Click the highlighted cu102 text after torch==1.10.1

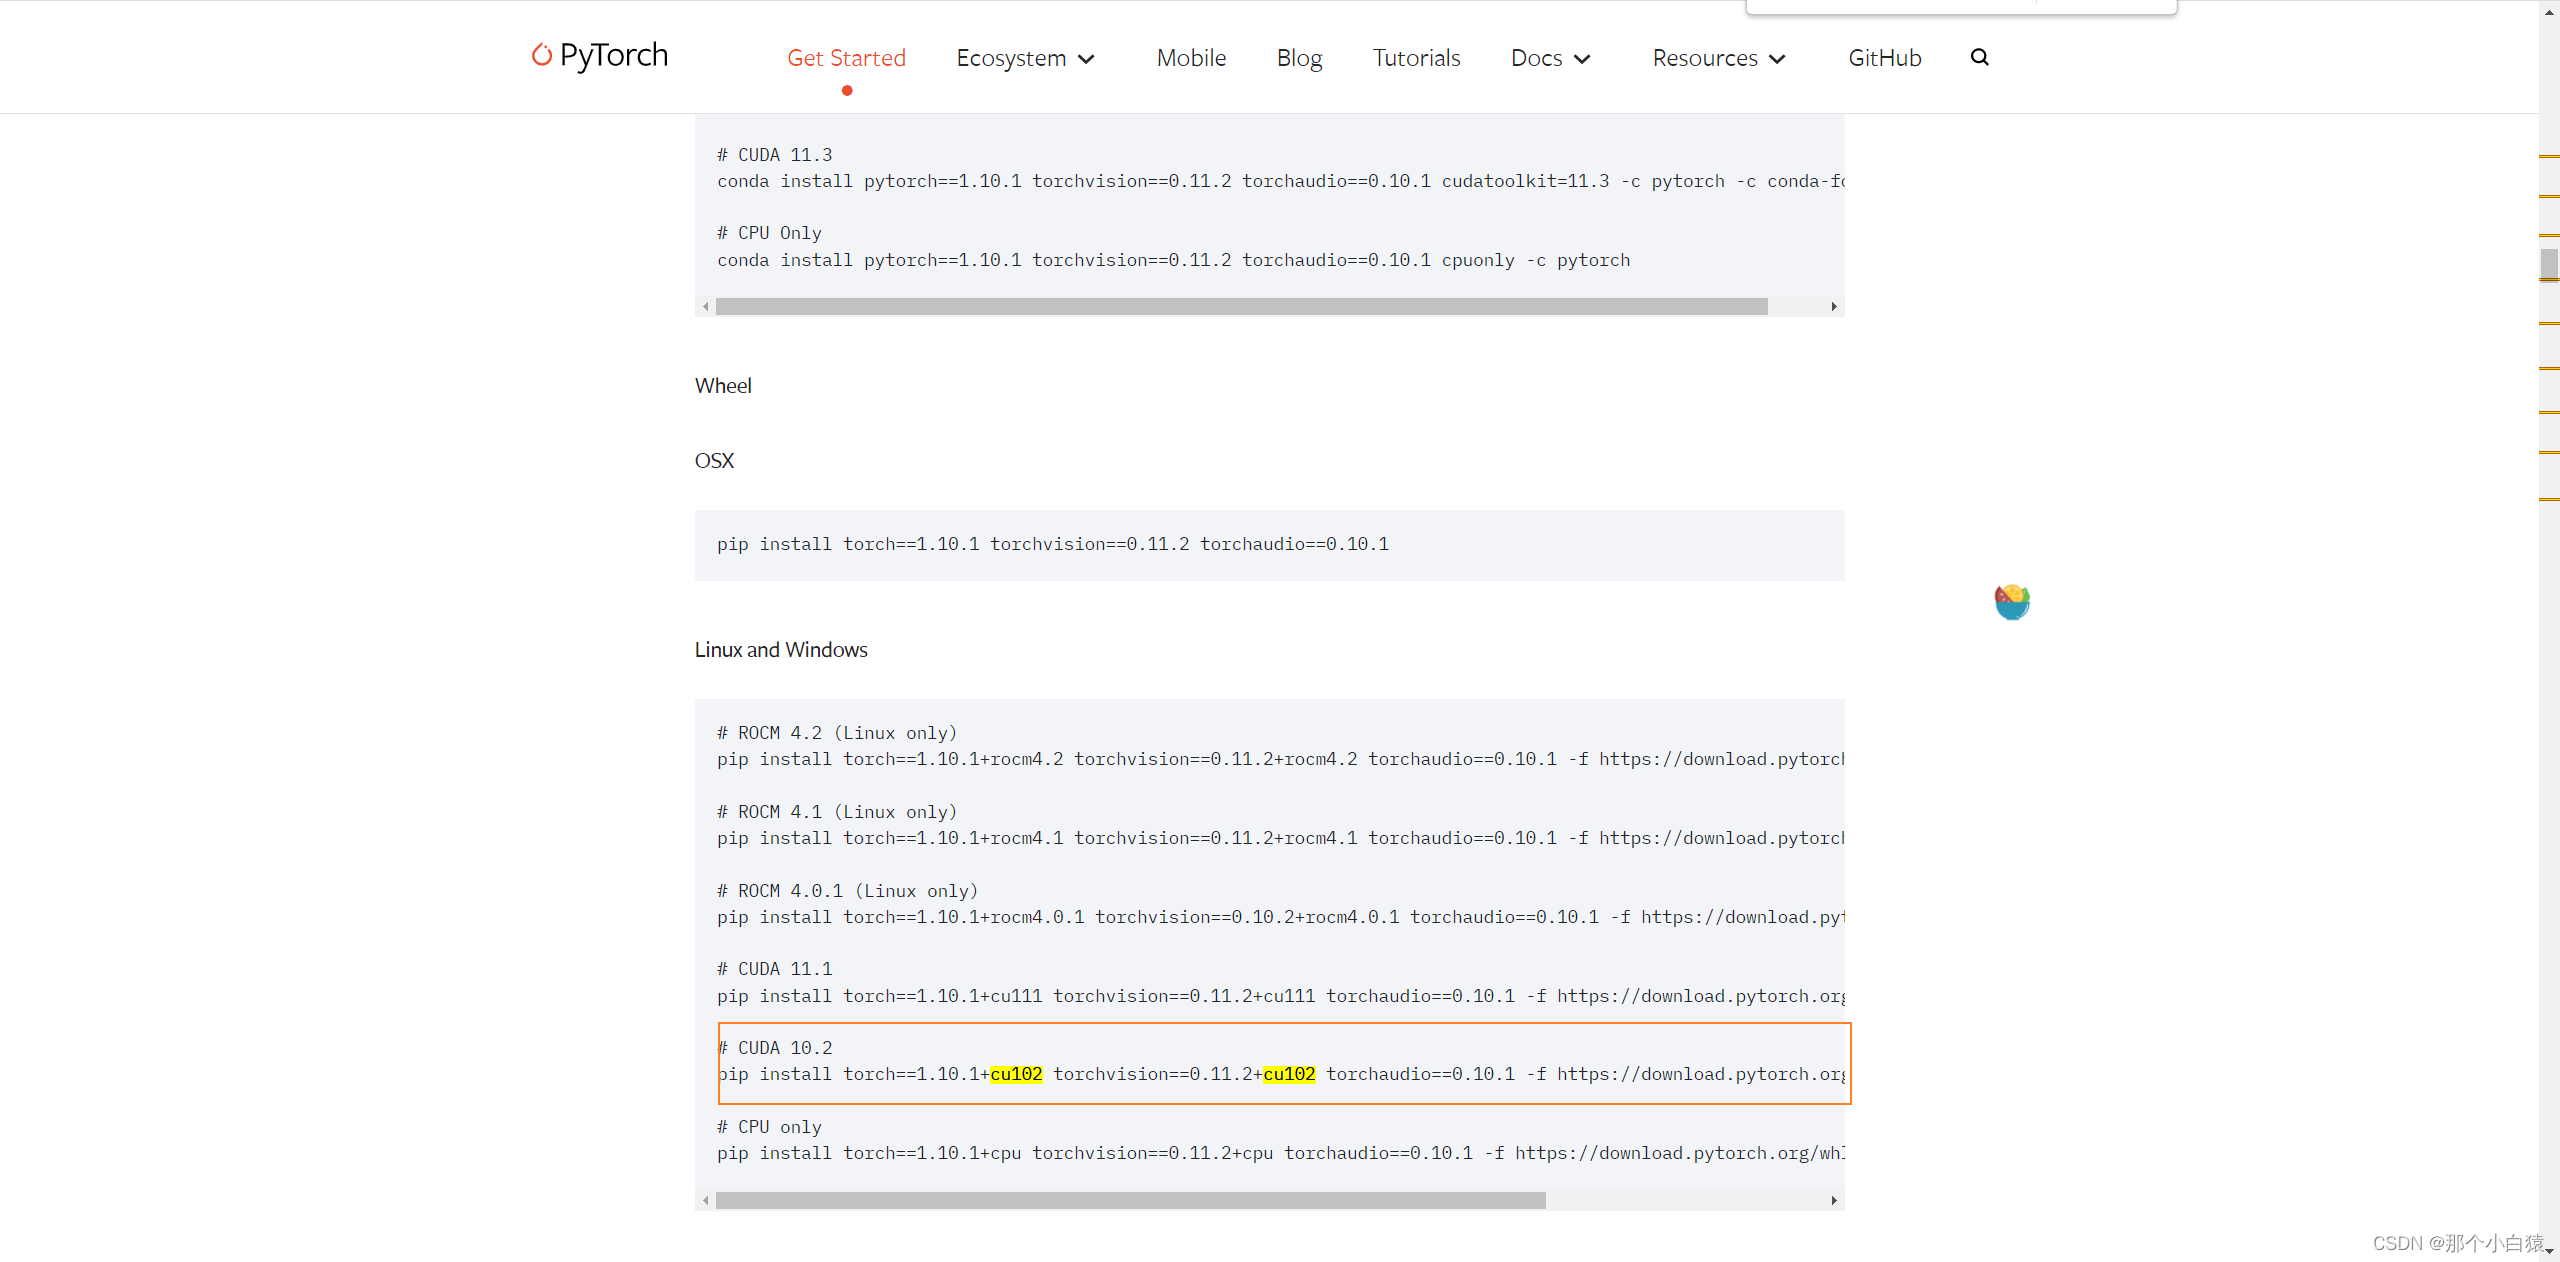[x=1016, y=1074]
